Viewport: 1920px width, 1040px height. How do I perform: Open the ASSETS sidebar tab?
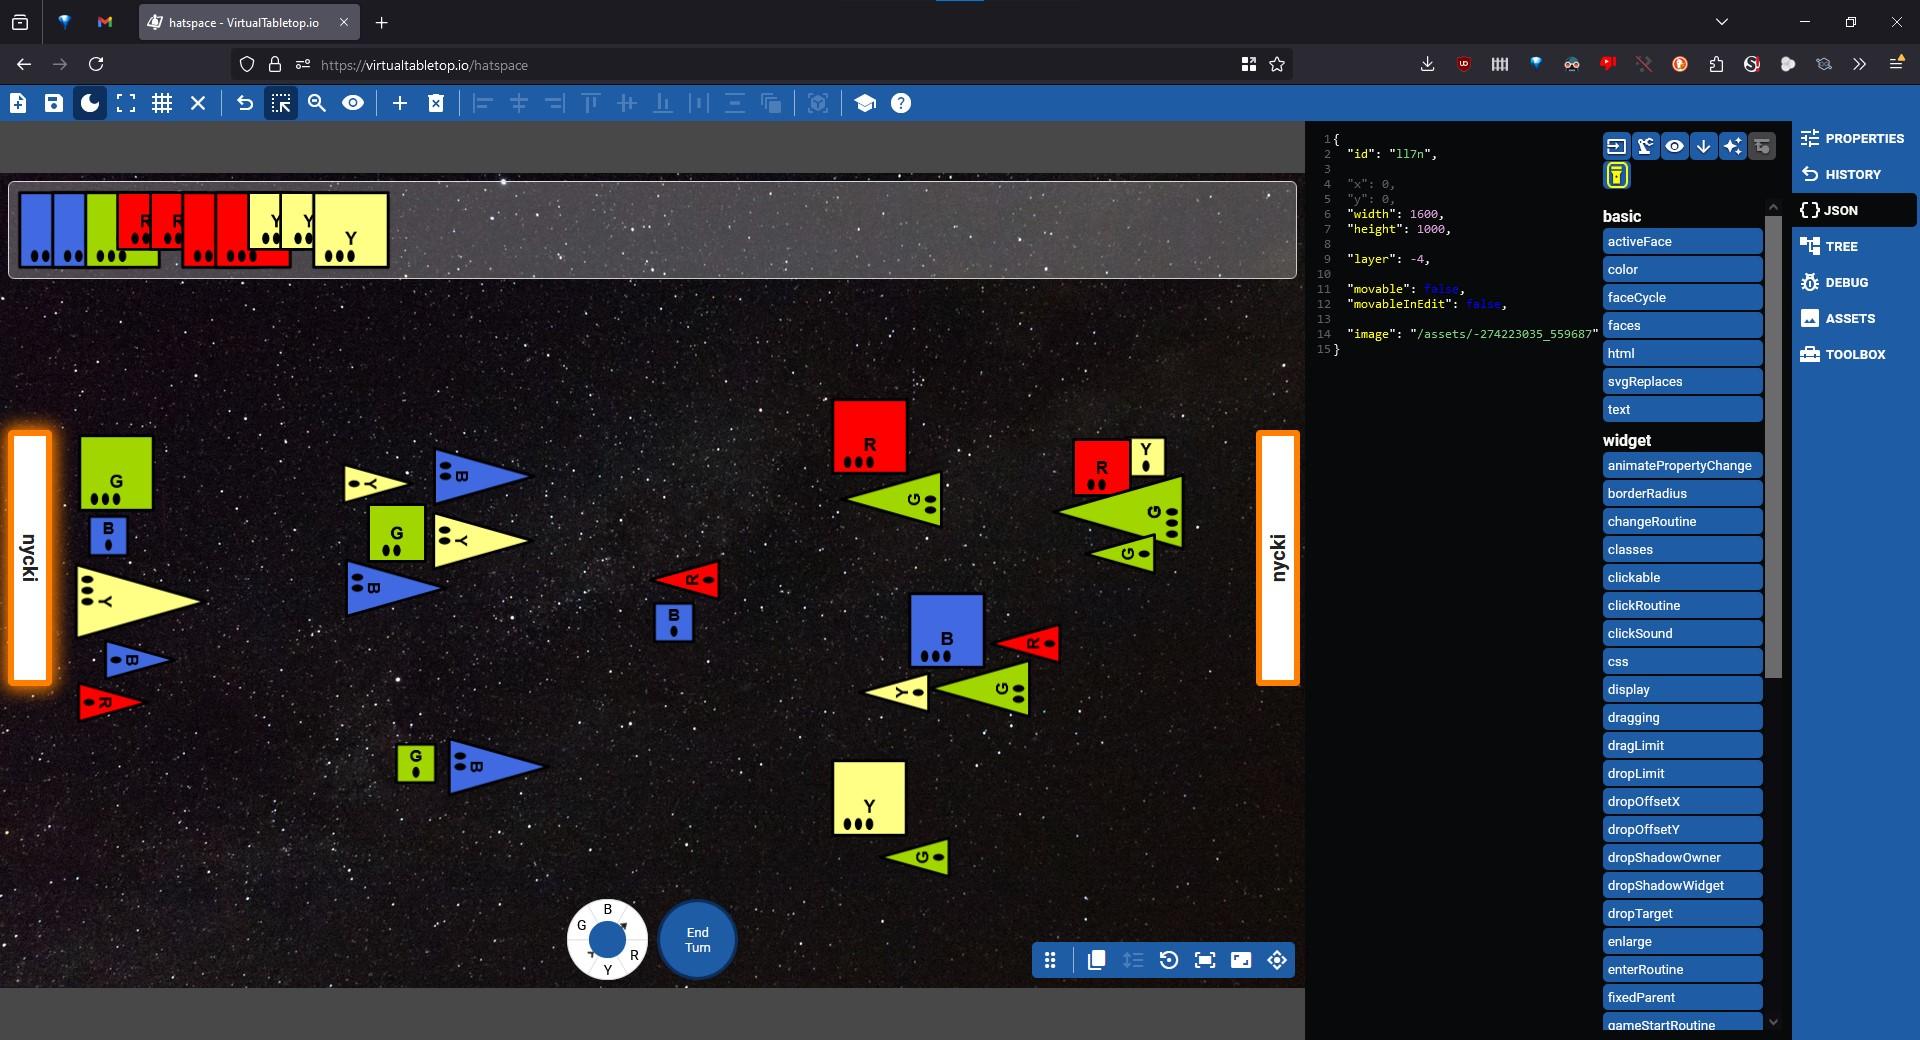point(1849,318)
